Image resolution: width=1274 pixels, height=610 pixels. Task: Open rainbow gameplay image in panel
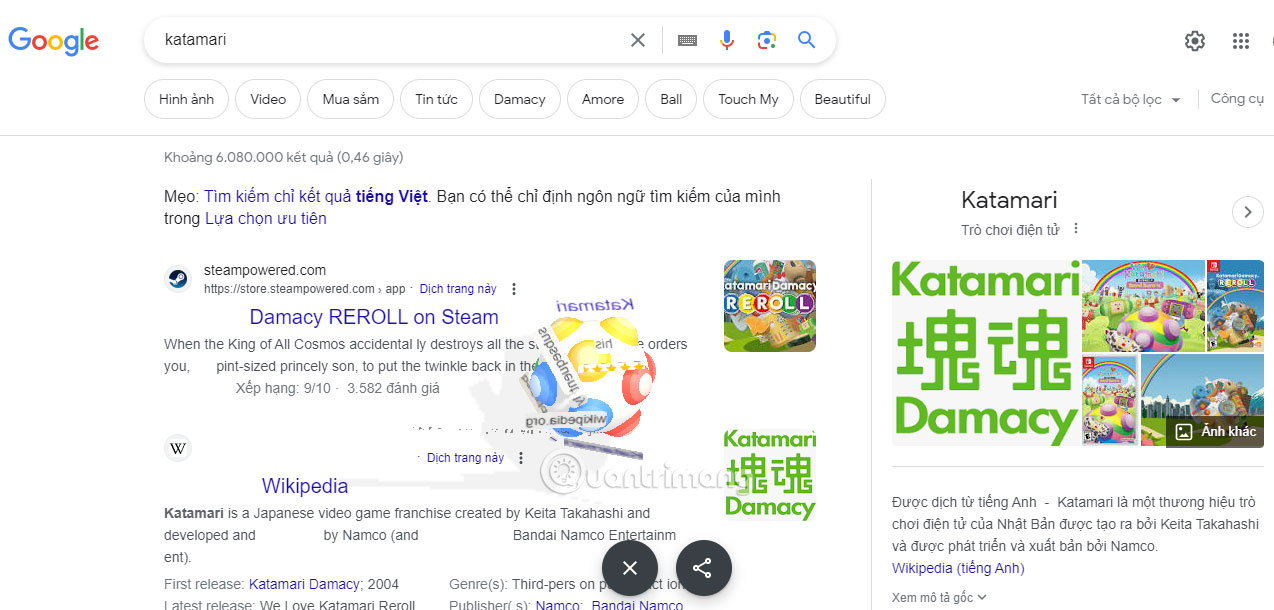(1143, 306)
